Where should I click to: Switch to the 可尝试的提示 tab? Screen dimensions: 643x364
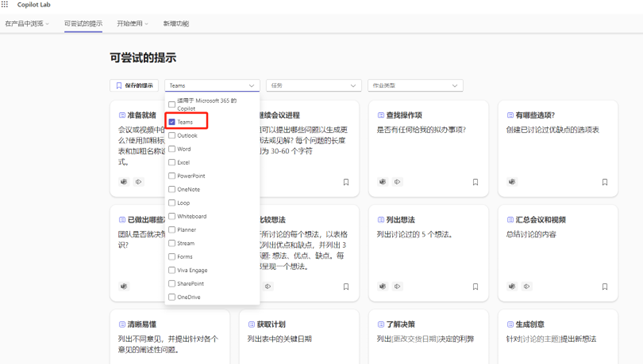(83, 24)
